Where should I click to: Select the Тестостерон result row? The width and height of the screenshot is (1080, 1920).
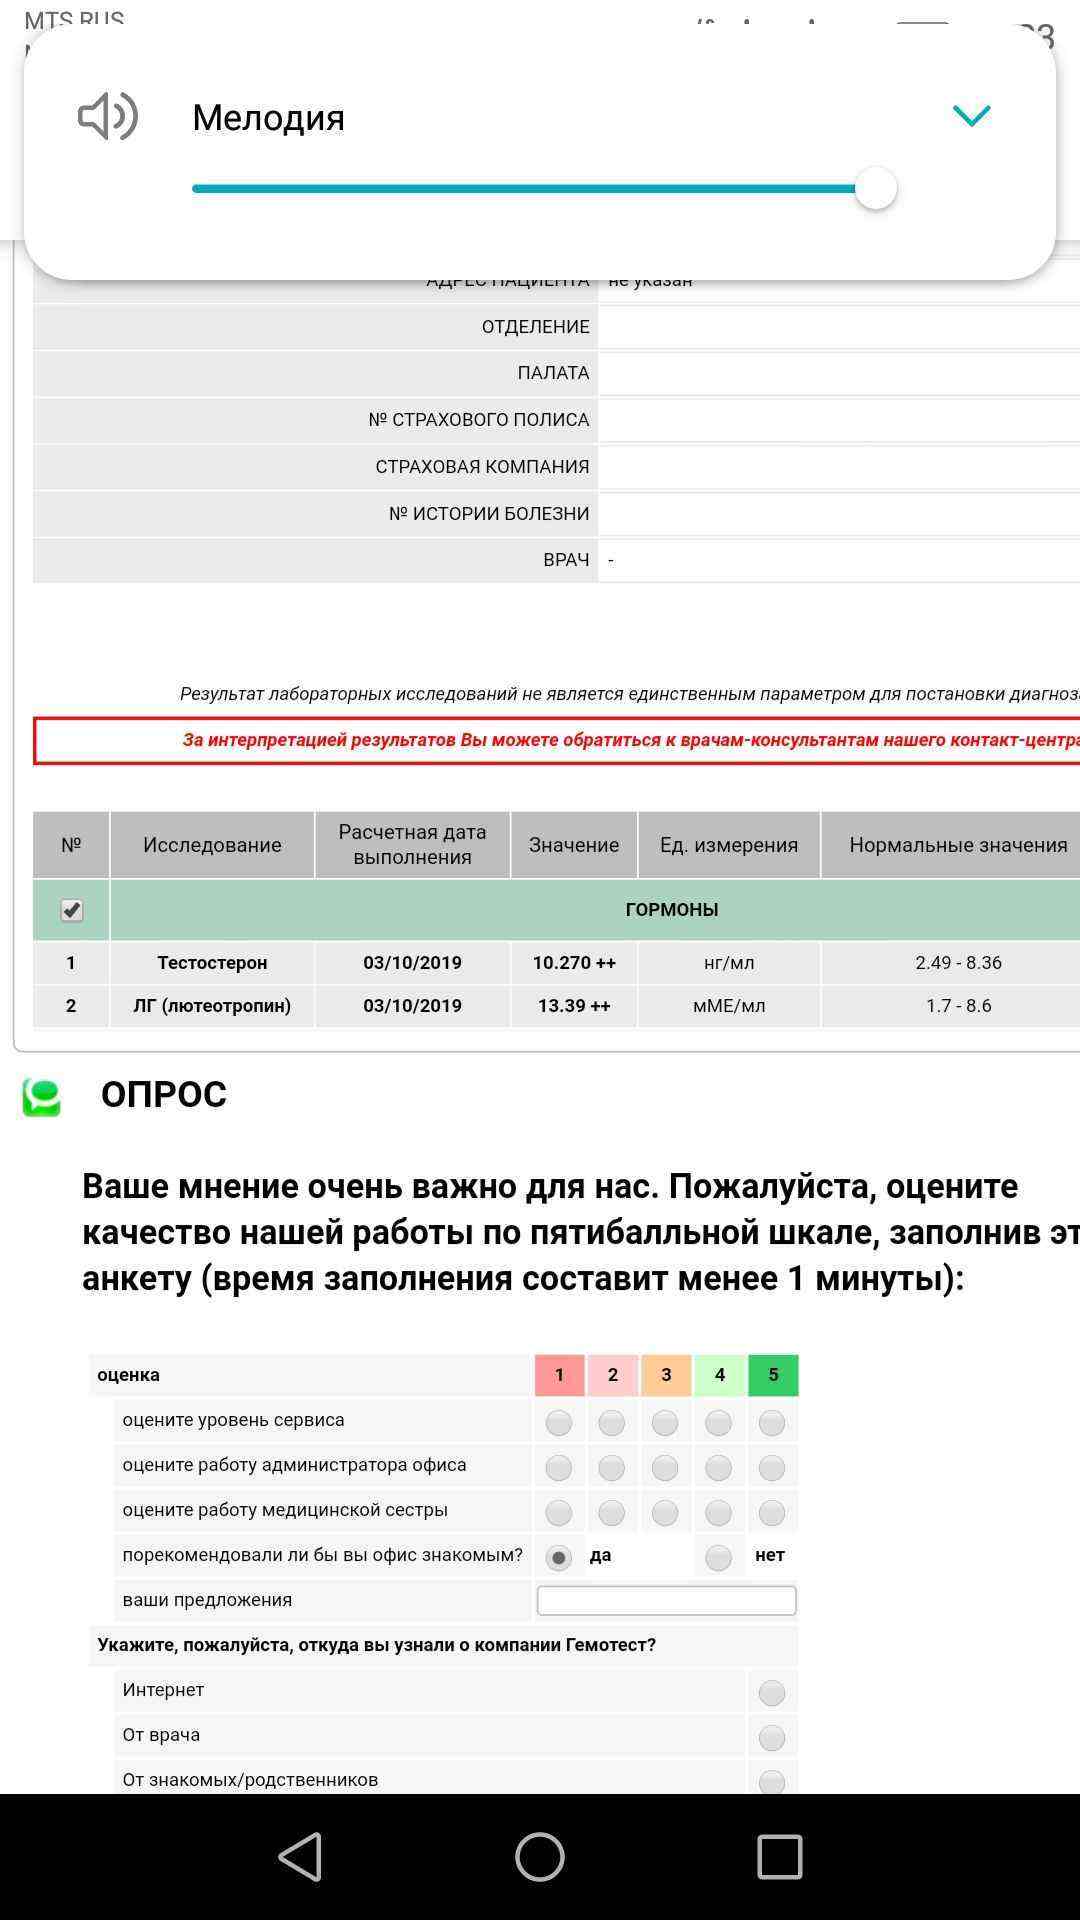212,962
